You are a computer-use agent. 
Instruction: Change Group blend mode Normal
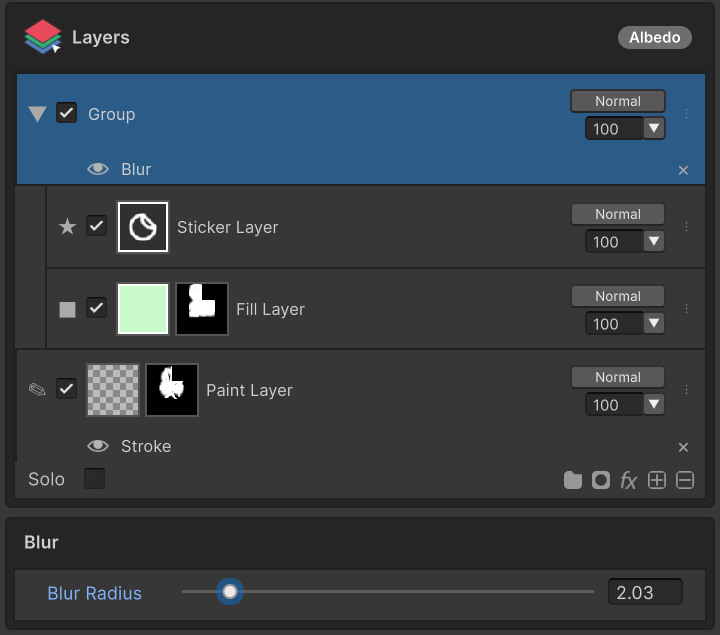point(618,101)
